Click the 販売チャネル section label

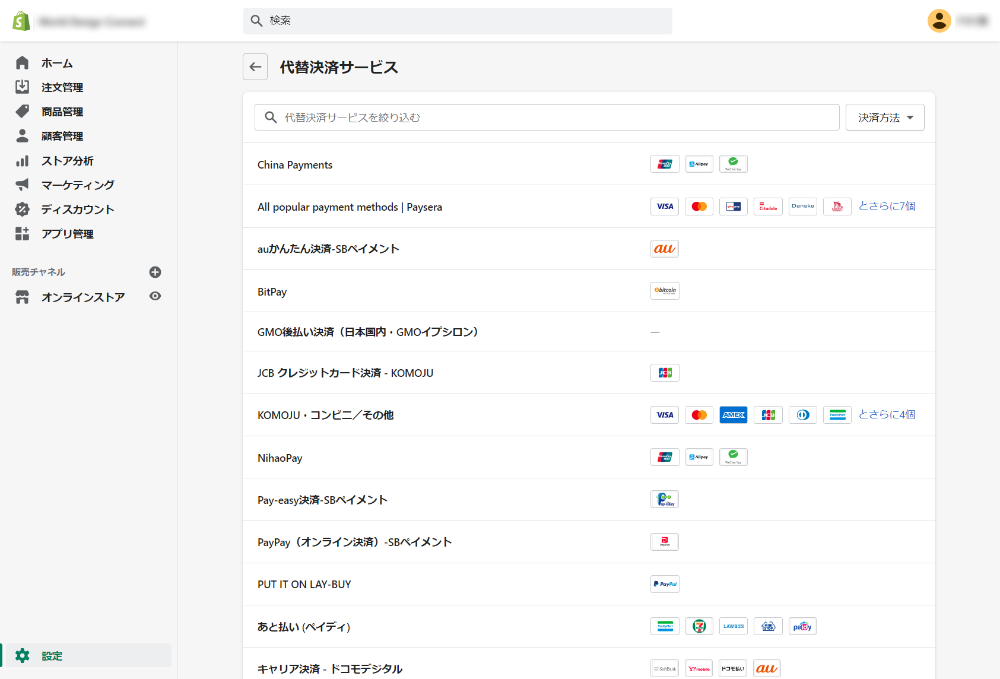[x=38, y=272]
